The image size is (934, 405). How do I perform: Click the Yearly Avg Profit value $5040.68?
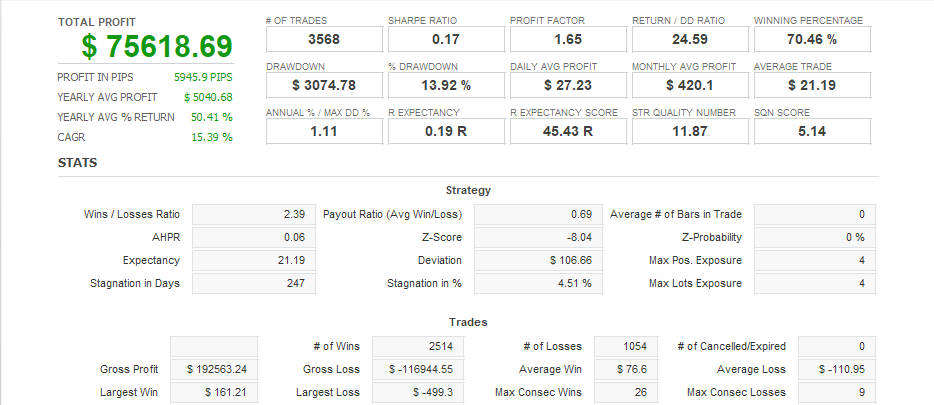coord(208,97)
